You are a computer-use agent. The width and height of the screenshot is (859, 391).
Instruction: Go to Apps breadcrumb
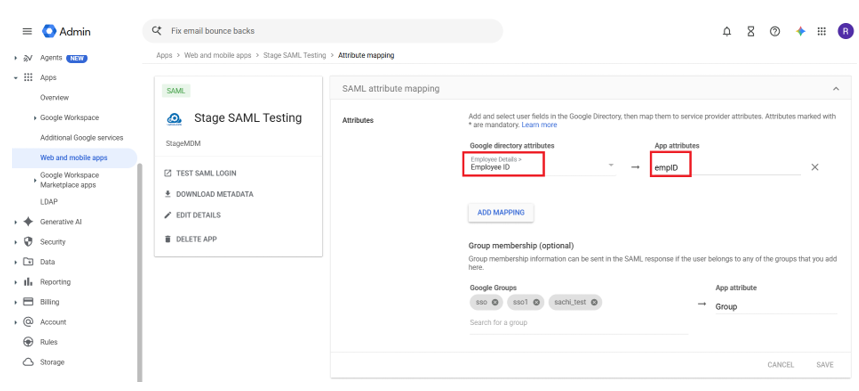coord(164,55)
